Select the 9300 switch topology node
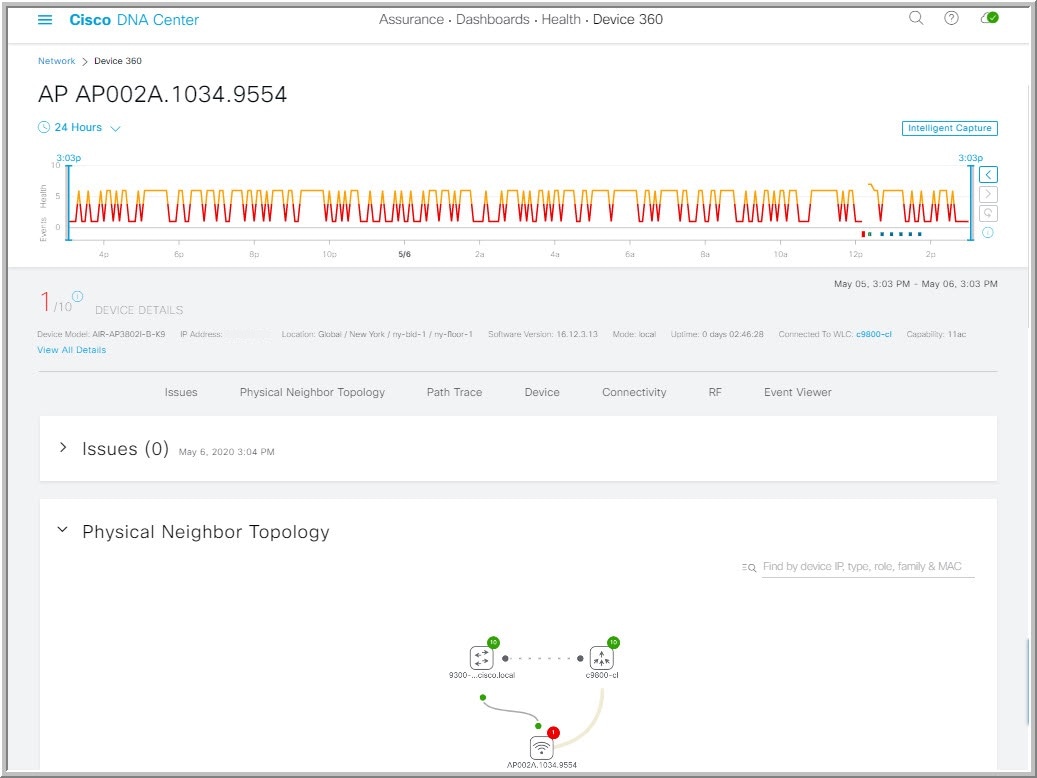Image resolution: width=1037 pixels, height=778 pixels. (481, 658)
